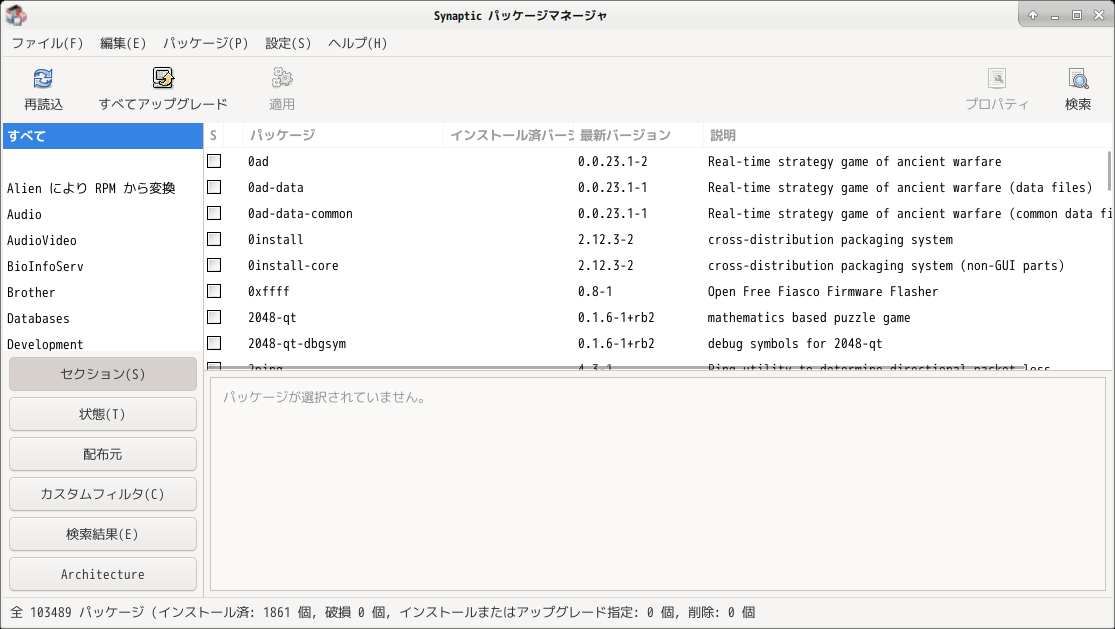This screenshot has height=629, width=1115.
Task: Toggle status checkbox for 0xffff
Action: pyautogui.click(x=214, y=291)
